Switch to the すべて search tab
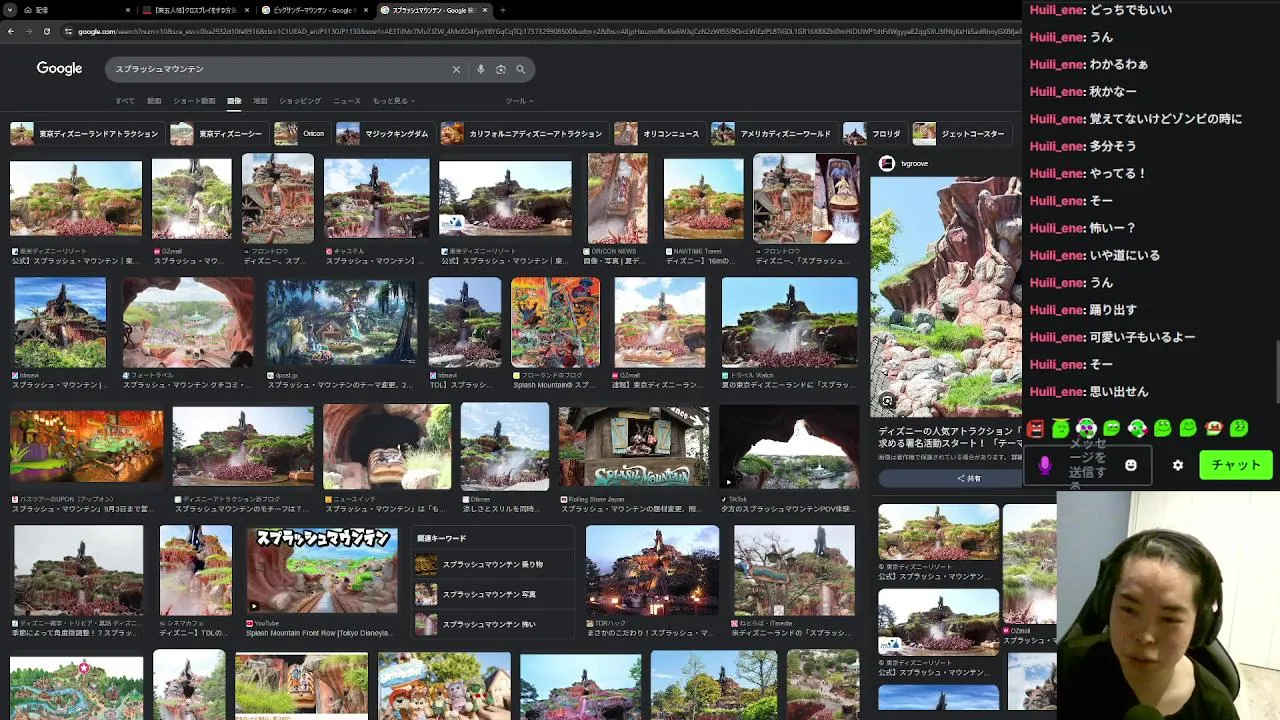The height and width of the screenshot is (720, 1280). click(x=125, y=101)
